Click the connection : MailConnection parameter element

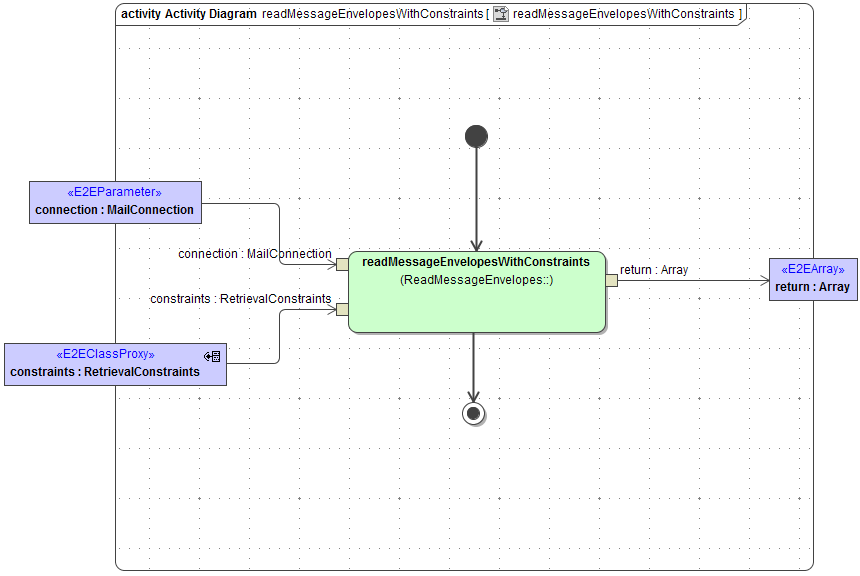pyautogui.click(x=115, y=202)
